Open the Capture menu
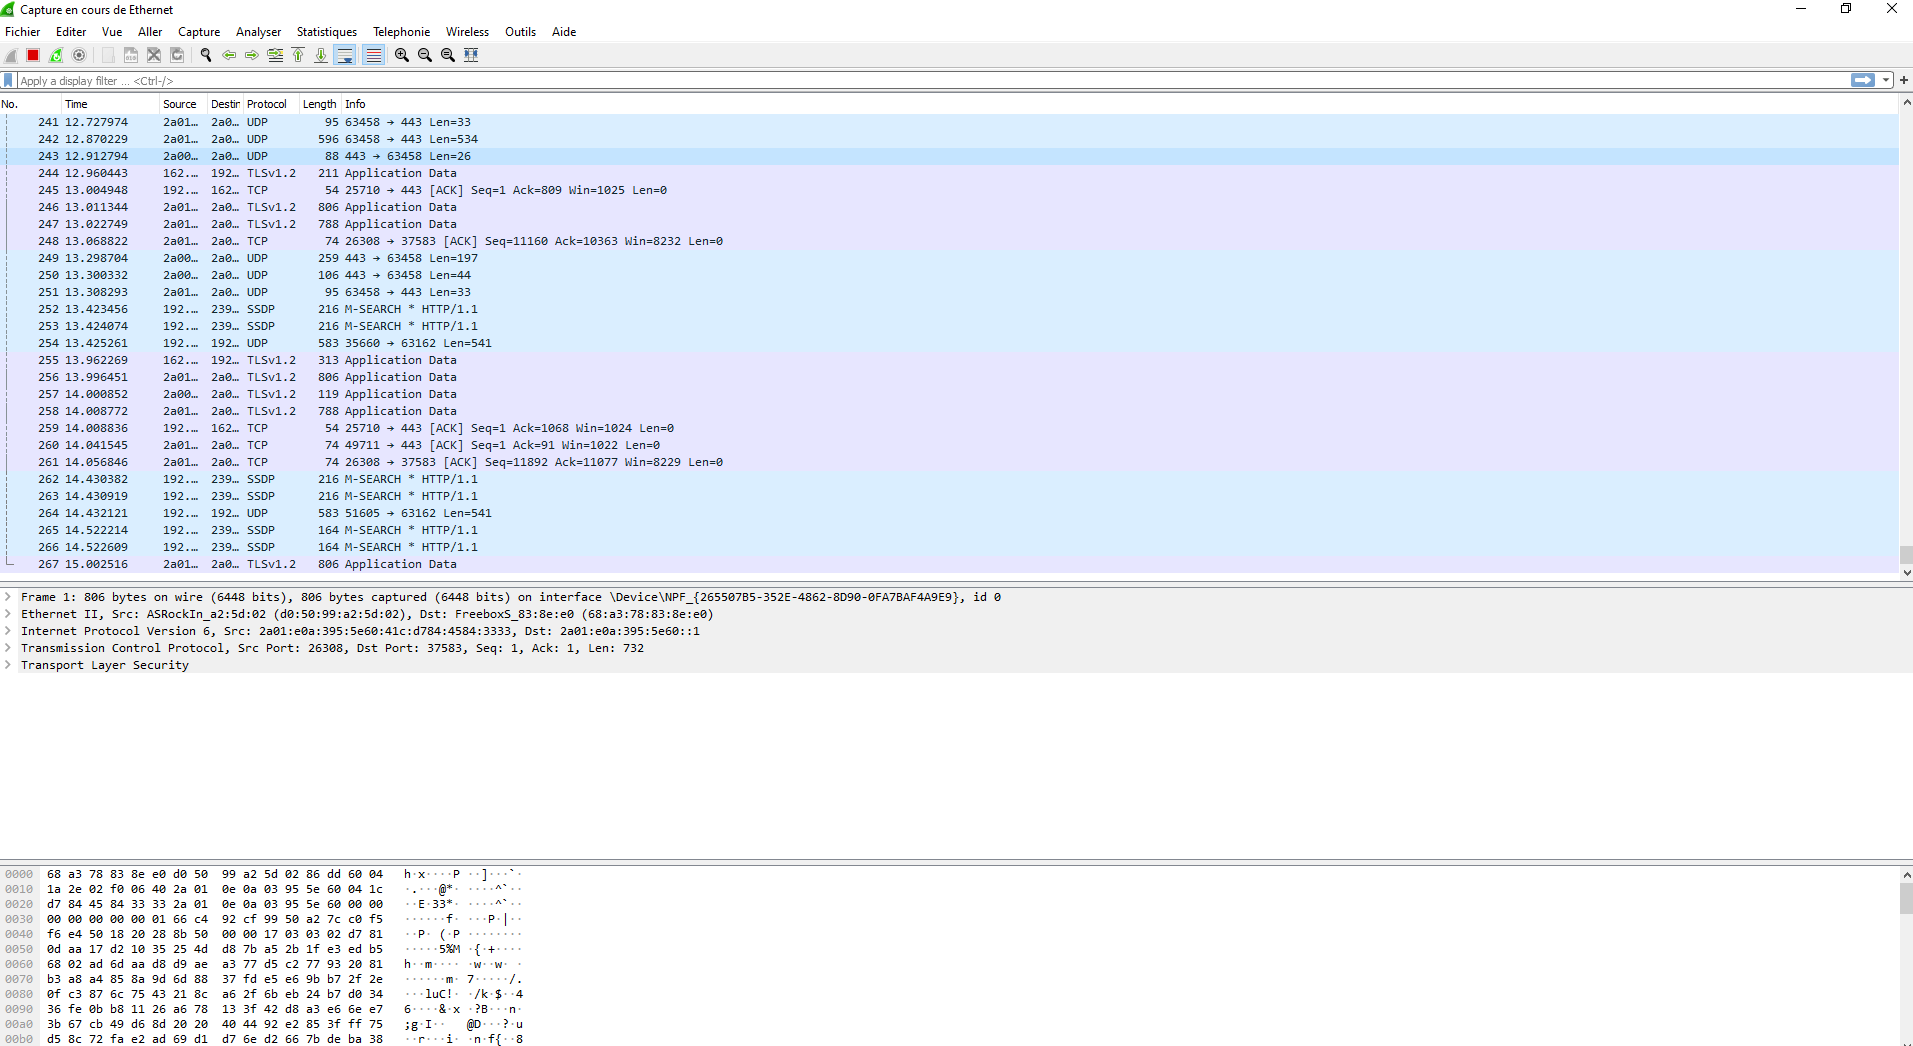1913x1046 pixels. click(x=199, y=32)
